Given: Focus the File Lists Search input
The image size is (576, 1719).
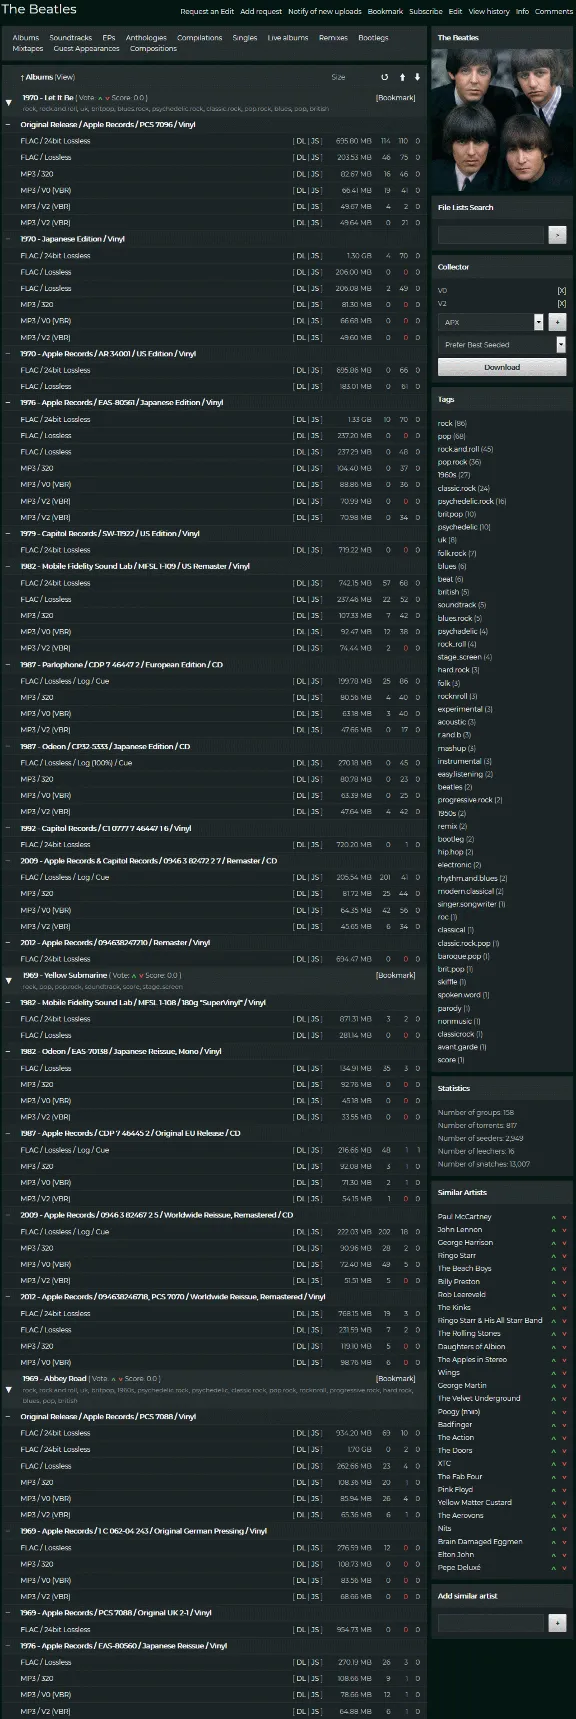Looking at the screenshot, I should coord(491,235).
